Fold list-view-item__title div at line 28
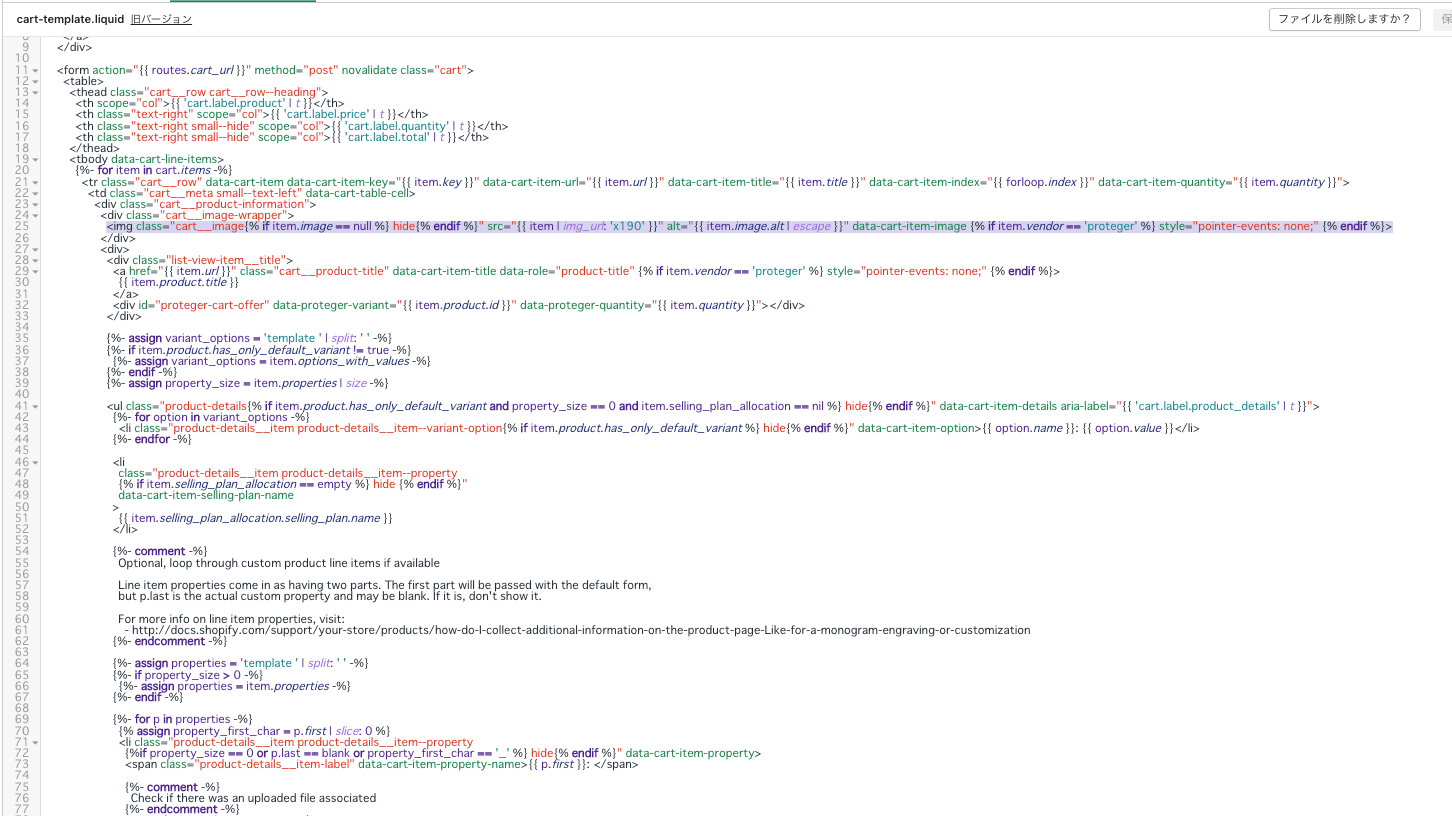Viewport: 1452px width, 816px height. 35,261
